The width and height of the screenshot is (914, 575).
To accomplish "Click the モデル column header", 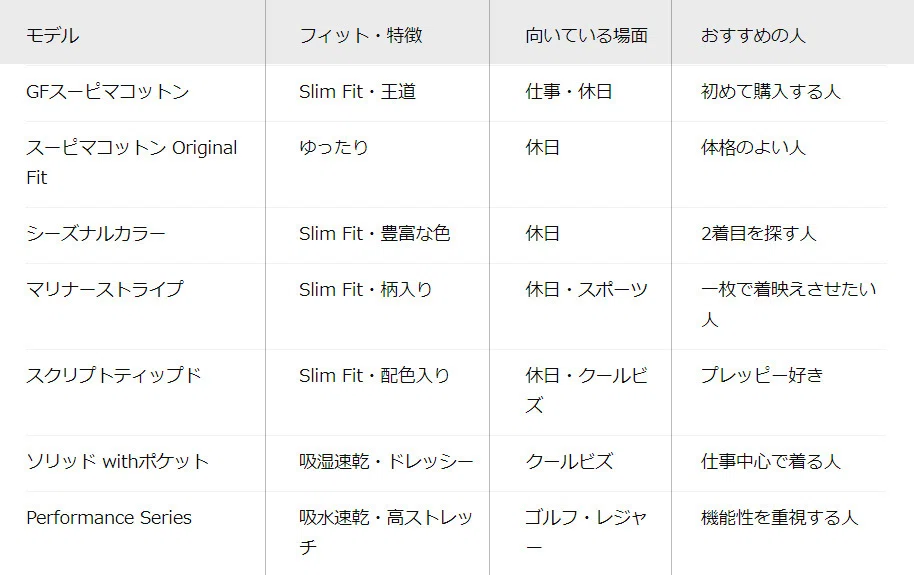I will 52,36.
